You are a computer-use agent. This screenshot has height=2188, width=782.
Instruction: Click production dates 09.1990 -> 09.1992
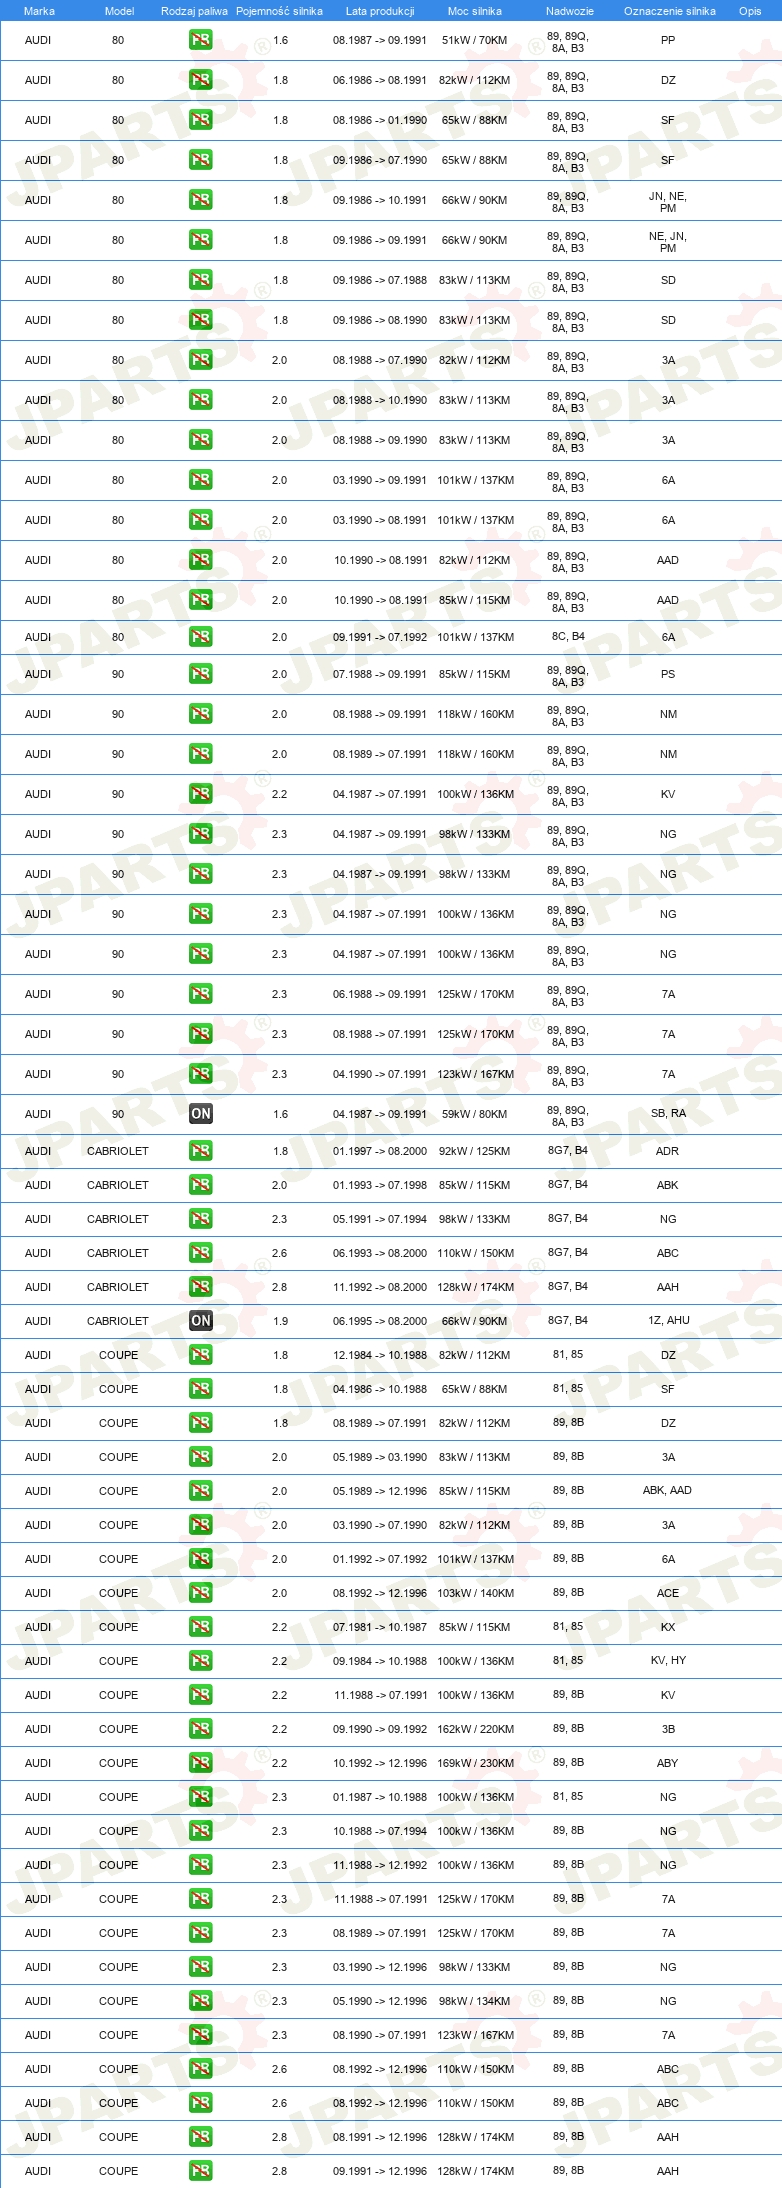click(380, 1729)
